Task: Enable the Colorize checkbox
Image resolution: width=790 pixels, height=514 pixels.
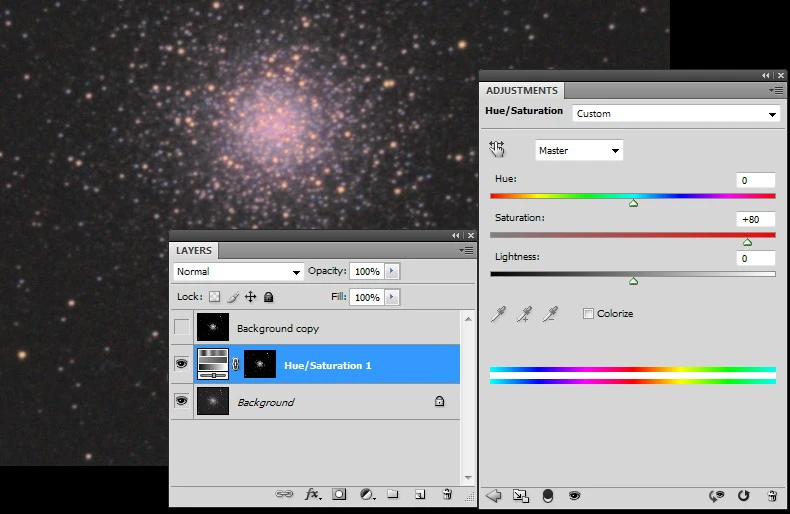Action: [588, 314]
